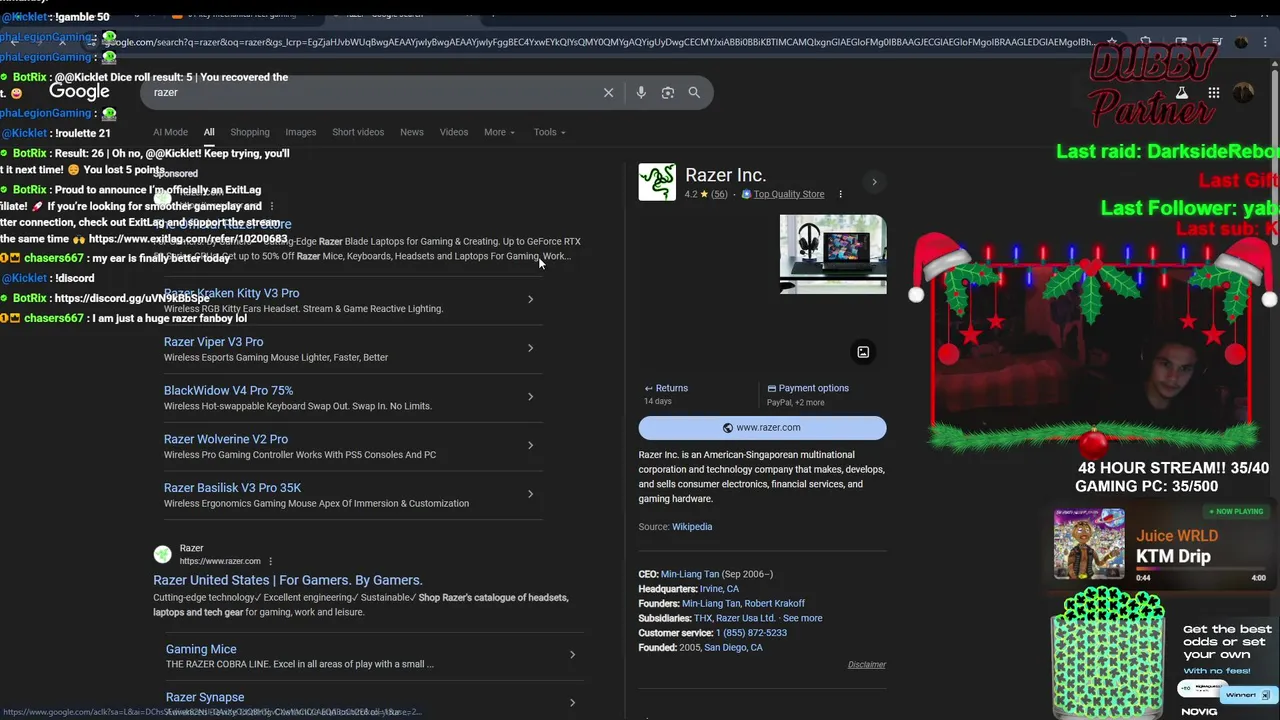Bookmark this page with the star icon
The height and width of the screenshot is (720, 1280).
point(1111,42)
